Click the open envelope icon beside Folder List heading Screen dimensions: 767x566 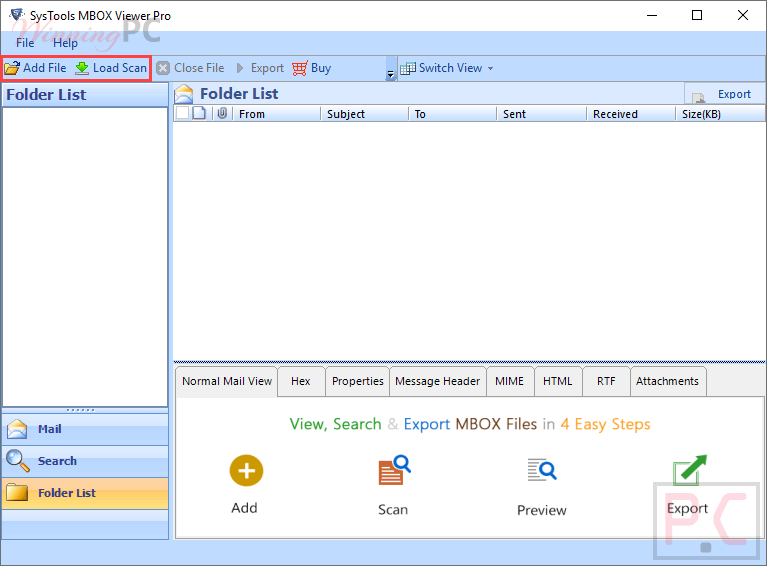tap(184, 94)
